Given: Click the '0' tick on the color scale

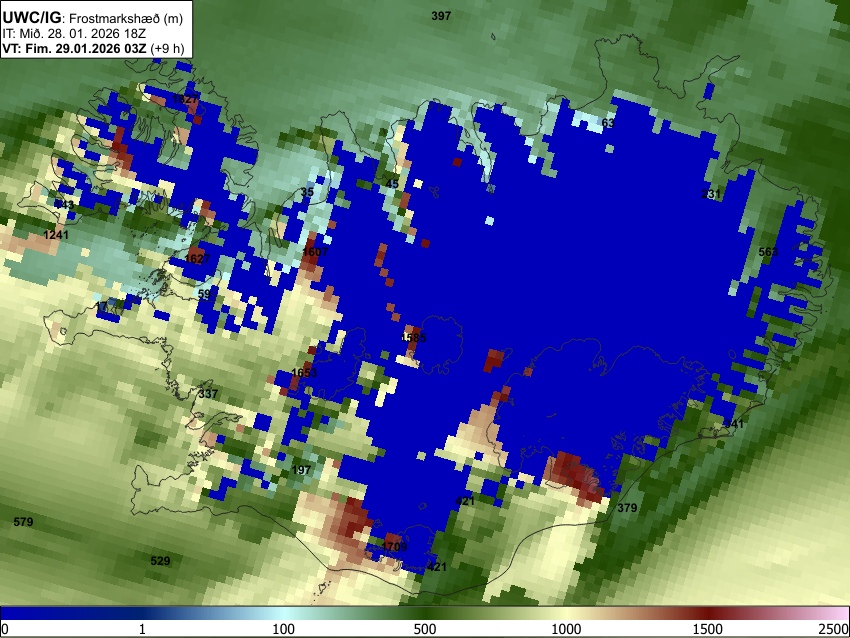Looking at the screenshot, I should 5,629.
